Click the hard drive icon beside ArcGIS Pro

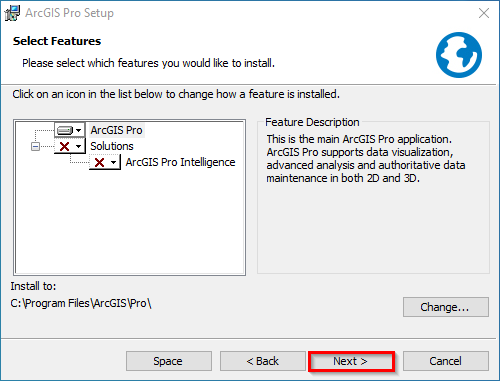(x=65, y=130)
